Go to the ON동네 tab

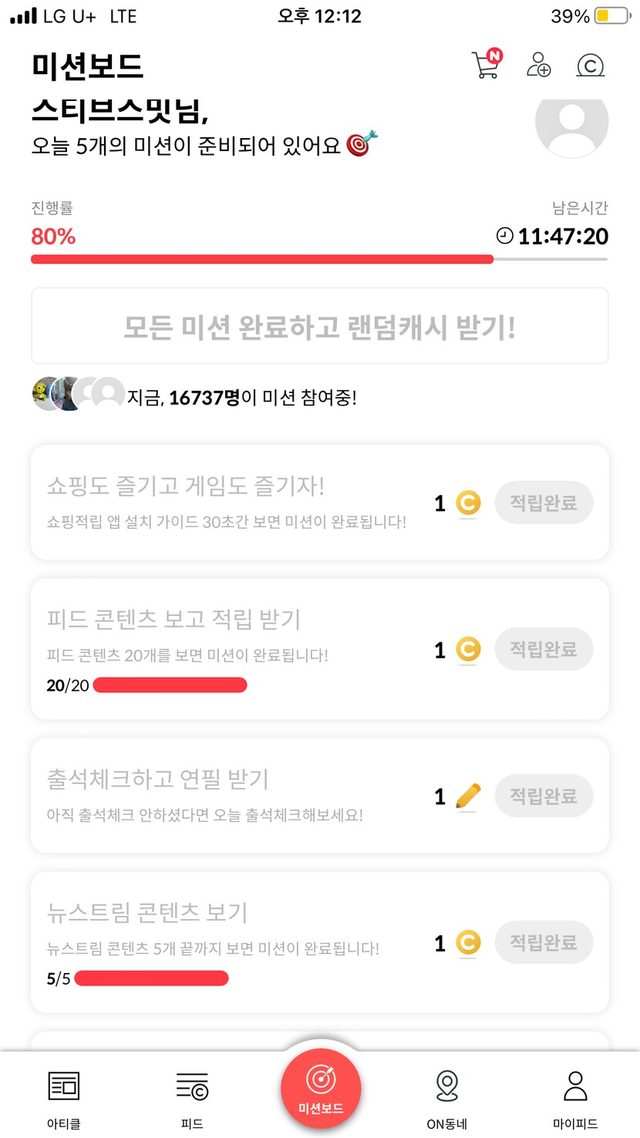coord(447,1095)
